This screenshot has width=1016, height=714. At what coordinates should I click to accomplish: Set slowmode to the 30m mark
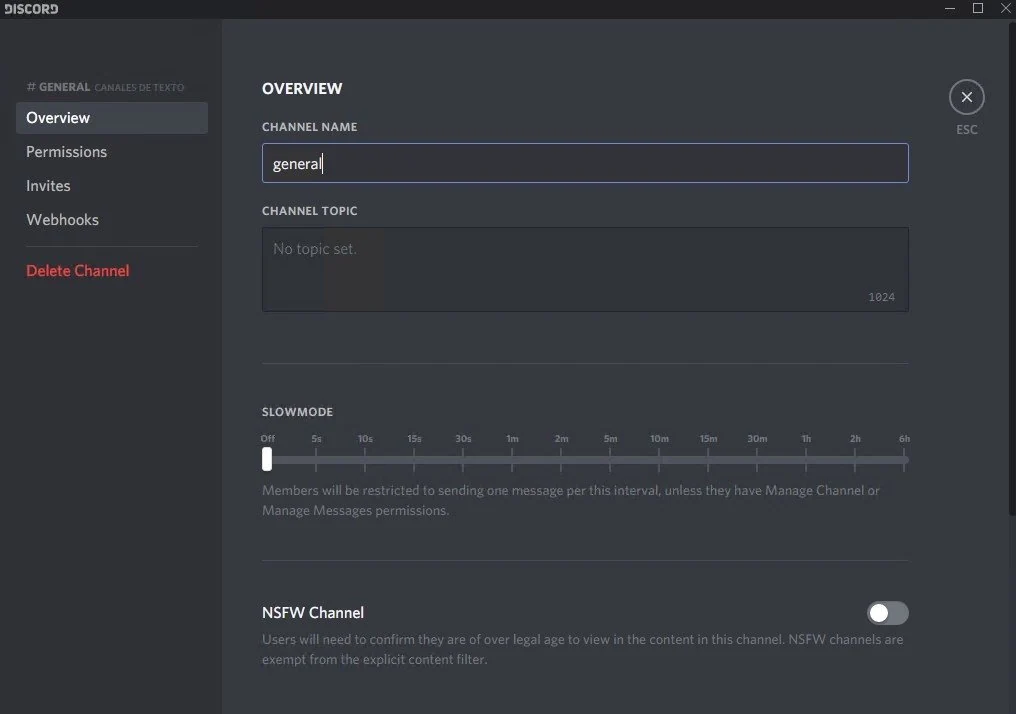pyautogui.click(x=757, y=460)
